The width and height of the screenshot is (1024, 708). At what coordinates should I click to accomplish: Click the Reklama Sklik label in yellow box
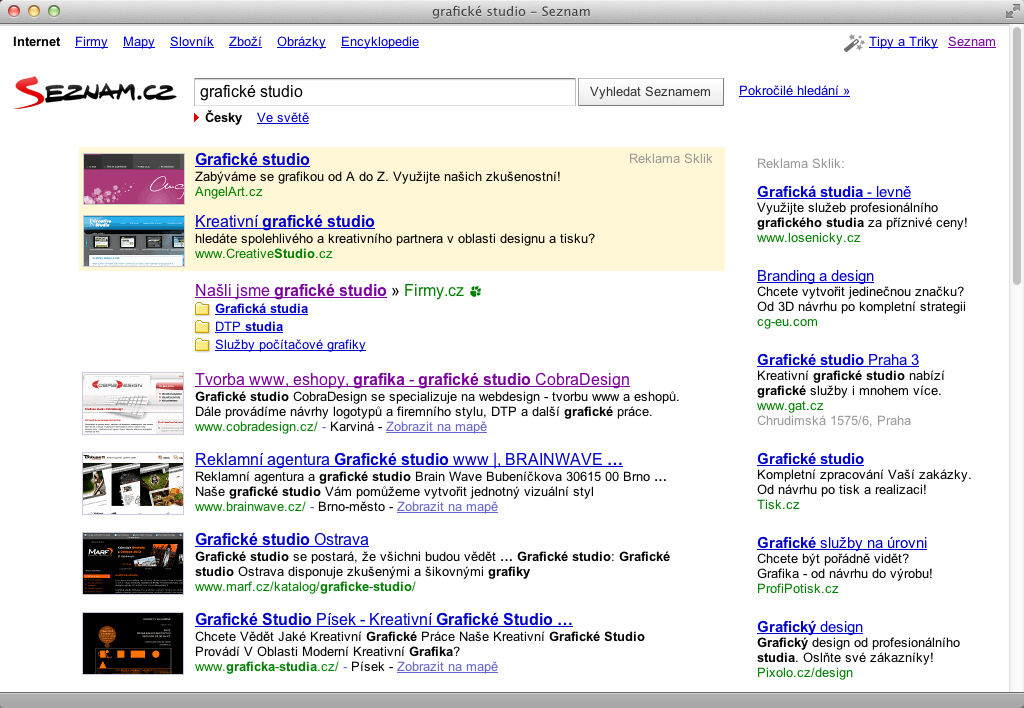pyautogui.click(x=670, y=159)
